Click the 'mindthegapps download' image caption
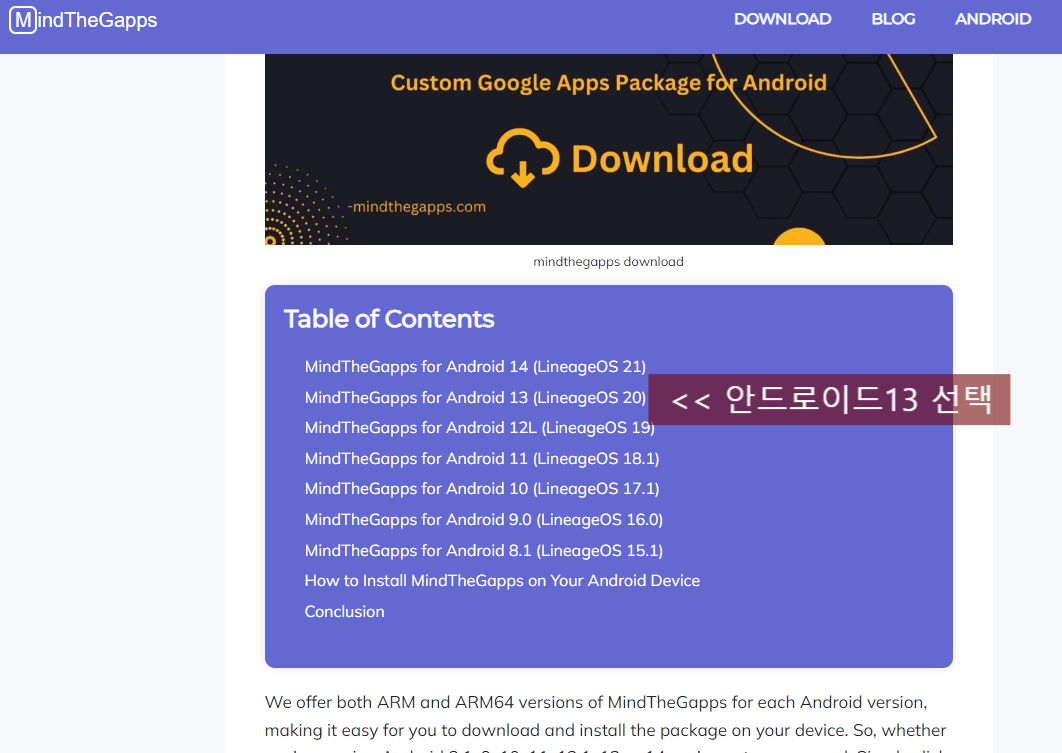Viewport: 1062px width, 753px height. pyautogui.click(x=608, y=261)
